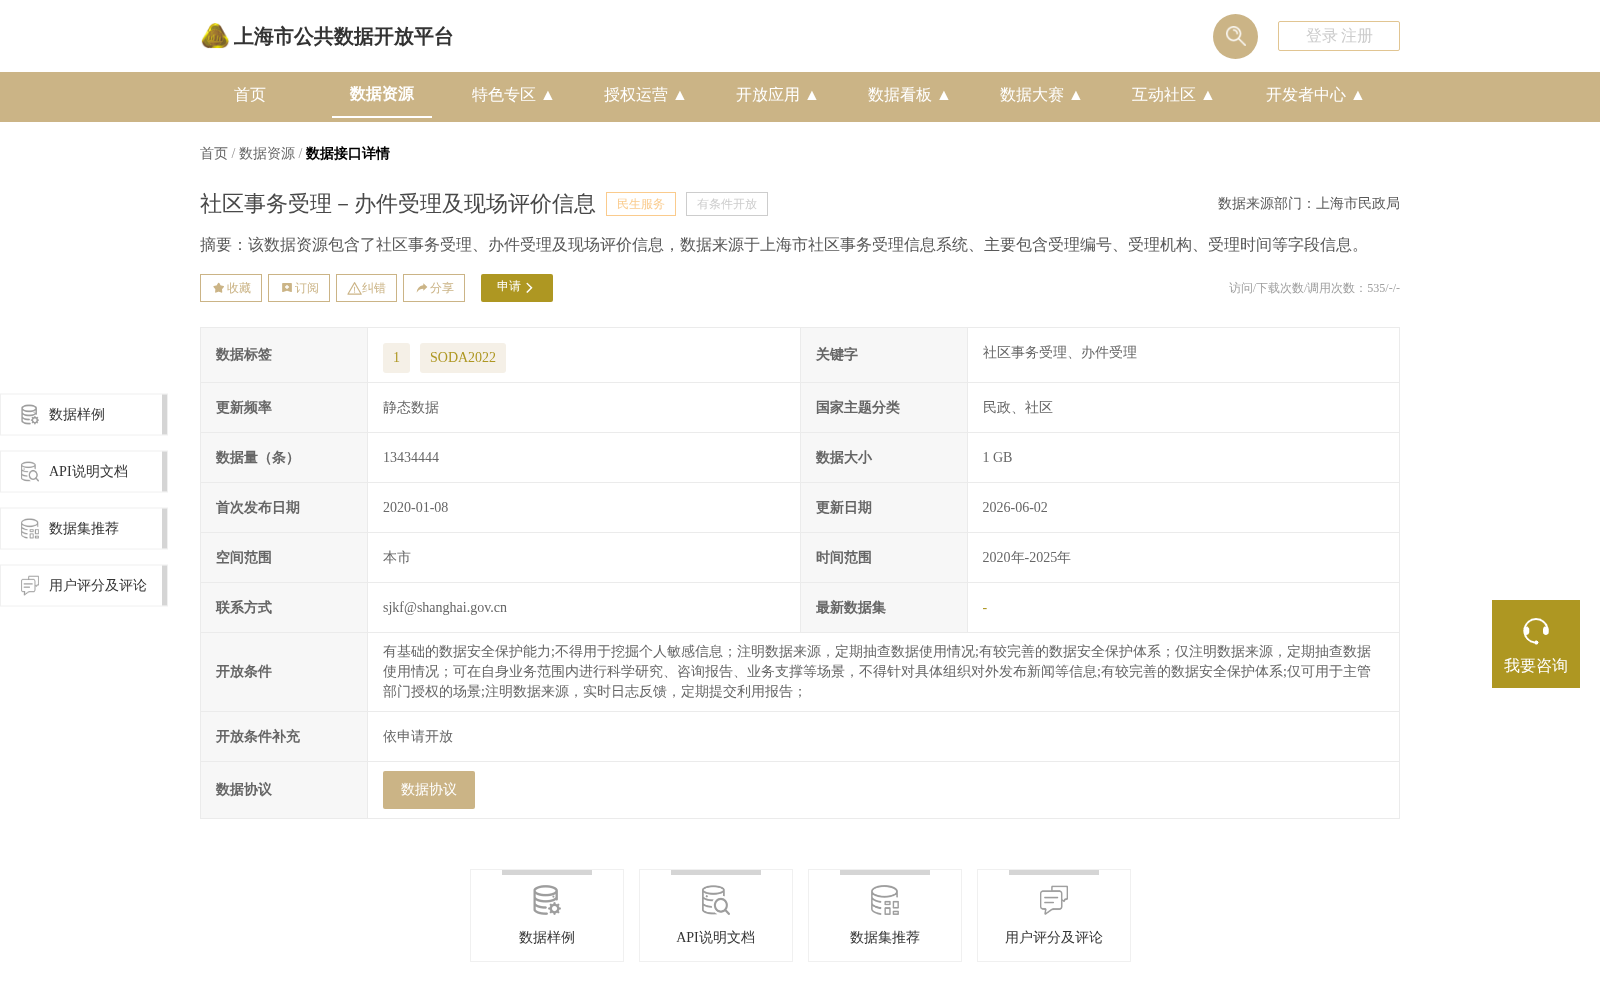Expand the 授权运营 menu

pyautogui.click(x=645, y=95)
